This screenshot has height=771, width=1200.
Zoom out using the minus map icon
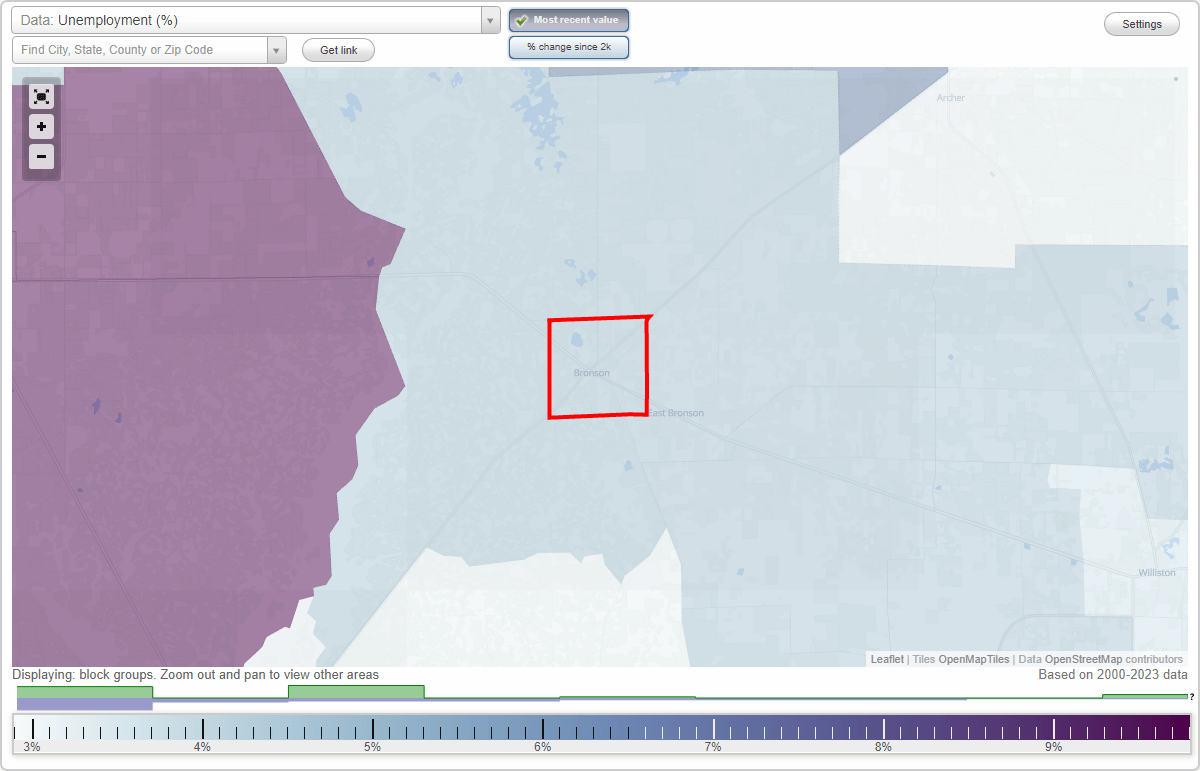(41, 157)
